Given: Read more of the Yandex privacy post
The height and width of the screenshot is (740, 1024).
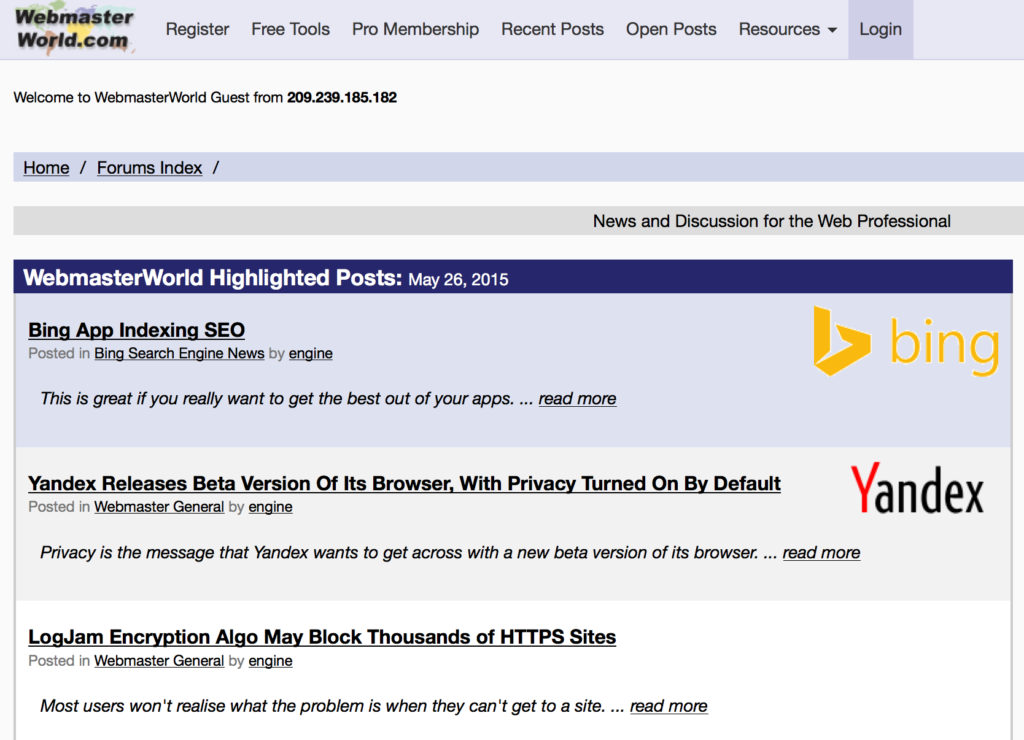Looking at the screenshot, I should click(x=822, y=553).
